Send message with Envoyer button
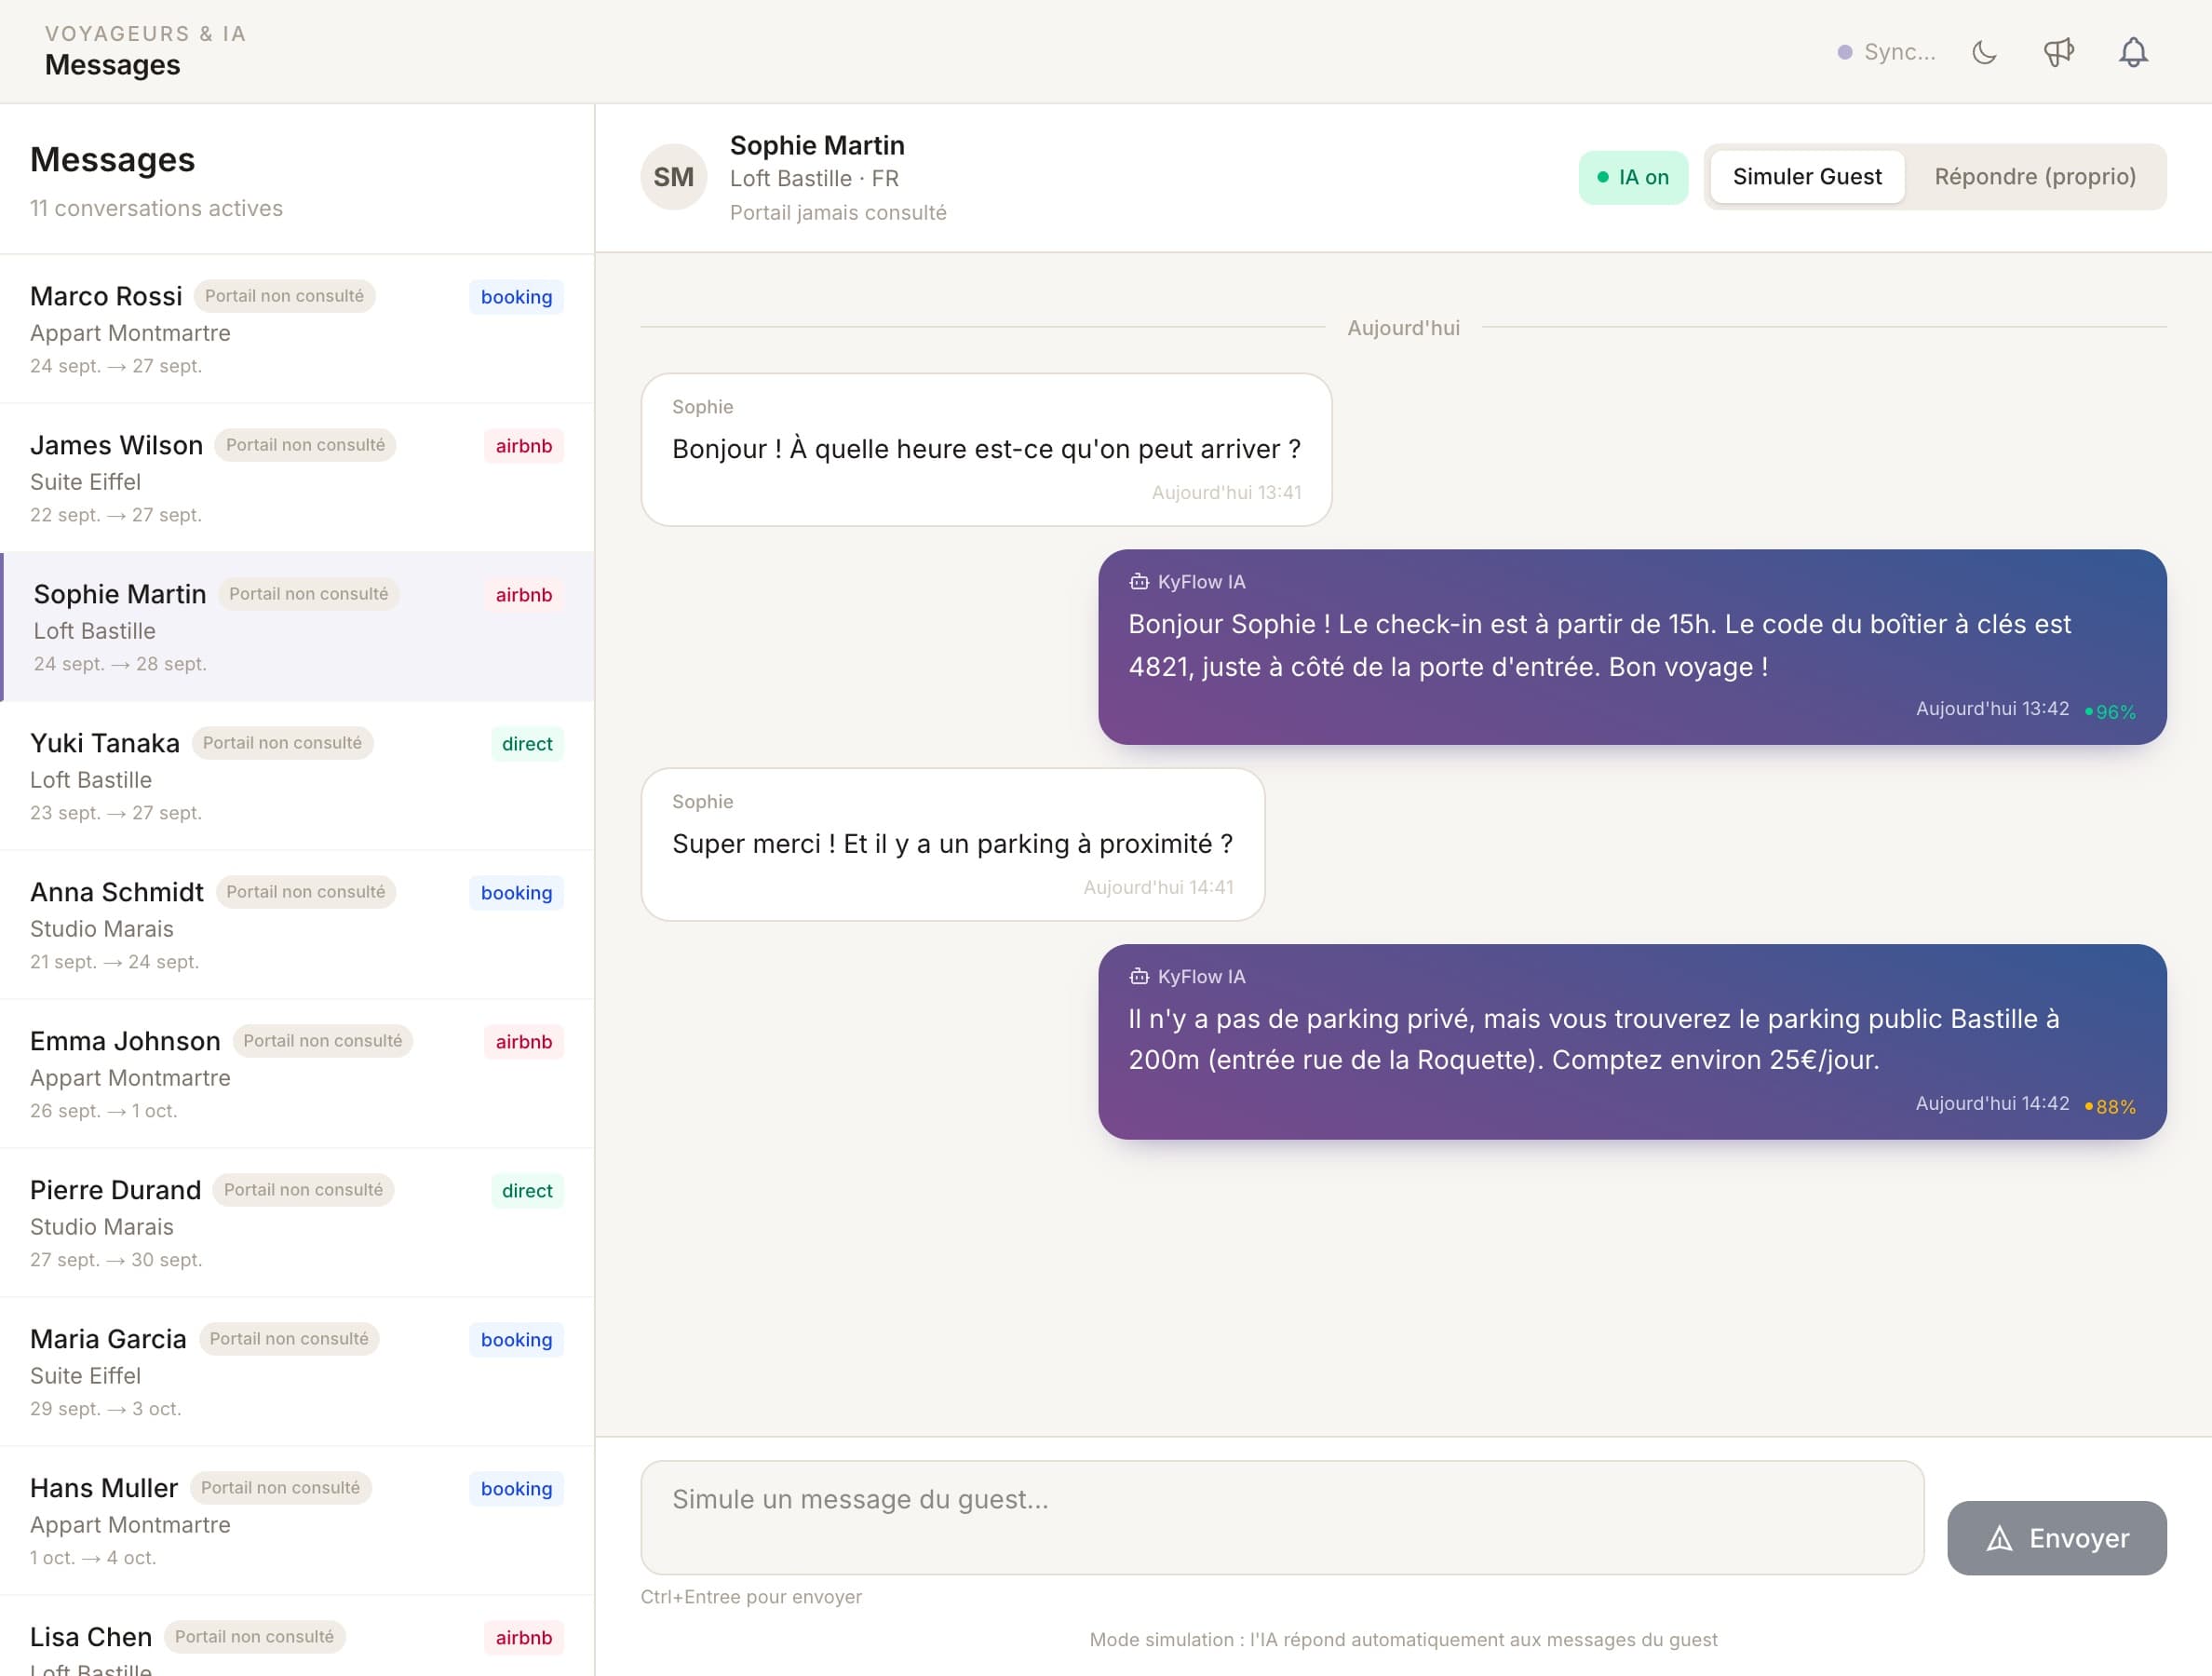This screenshot has width=2212, height=1676. [2056, 1538]
